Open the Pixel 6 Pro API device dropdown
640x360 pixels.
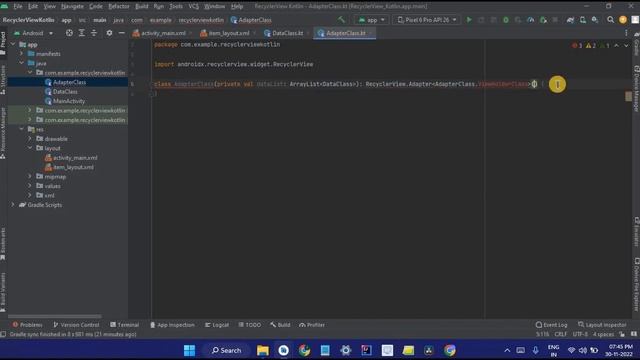427,20
